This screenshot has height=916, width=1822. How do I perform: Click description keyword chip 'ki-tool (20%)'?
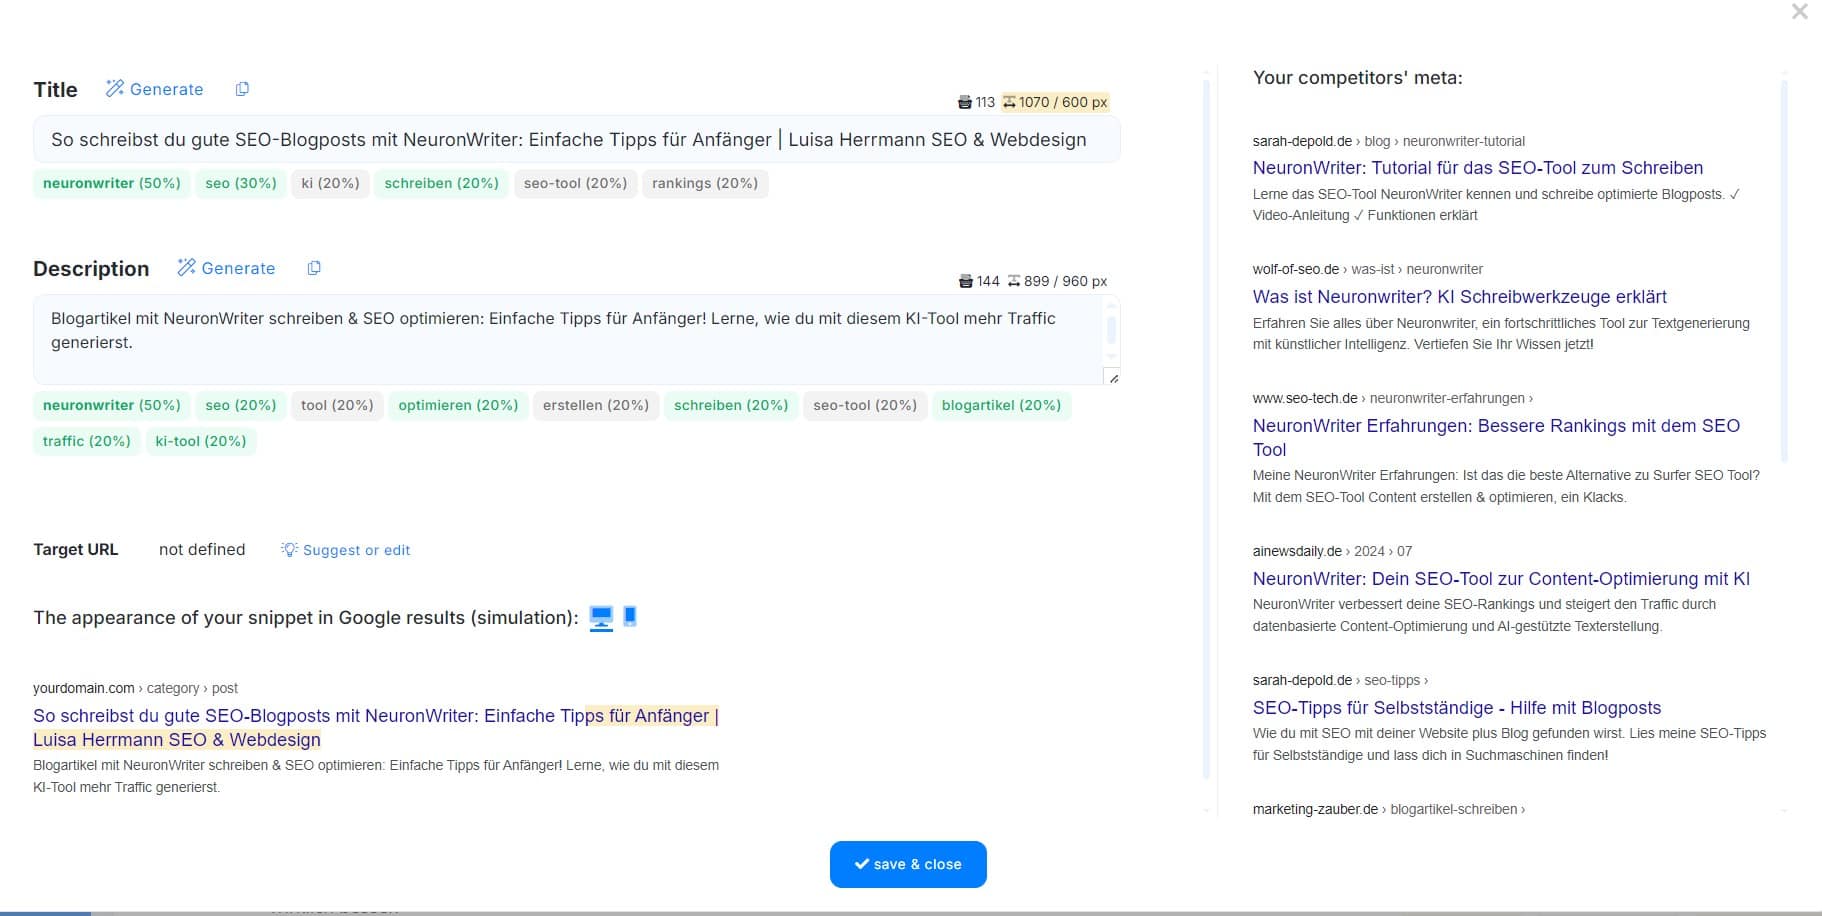point(201,441)
